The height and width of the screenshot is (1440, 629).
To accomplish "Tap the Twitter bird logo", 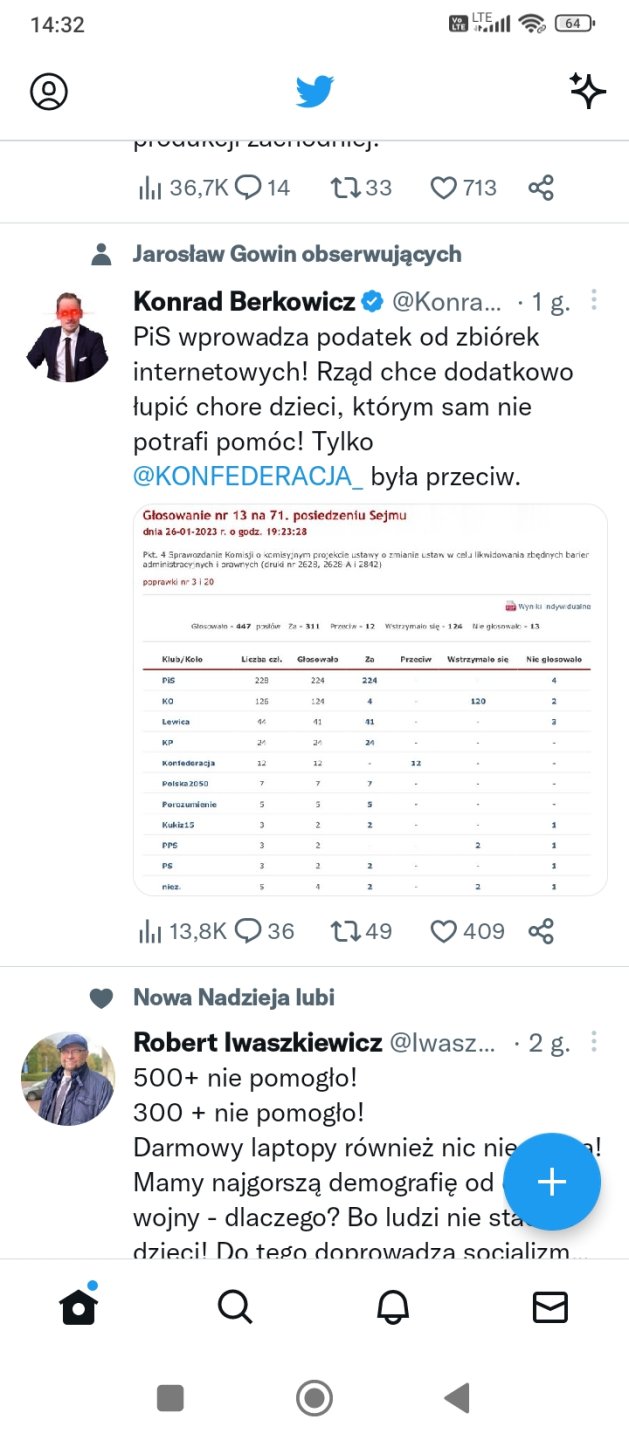I will point(314,92).
